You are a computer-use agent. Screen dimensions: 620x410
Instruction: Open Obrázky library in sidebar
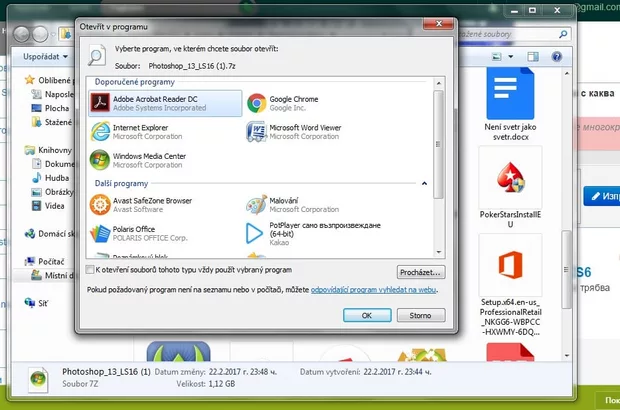[x=53, y=192]
